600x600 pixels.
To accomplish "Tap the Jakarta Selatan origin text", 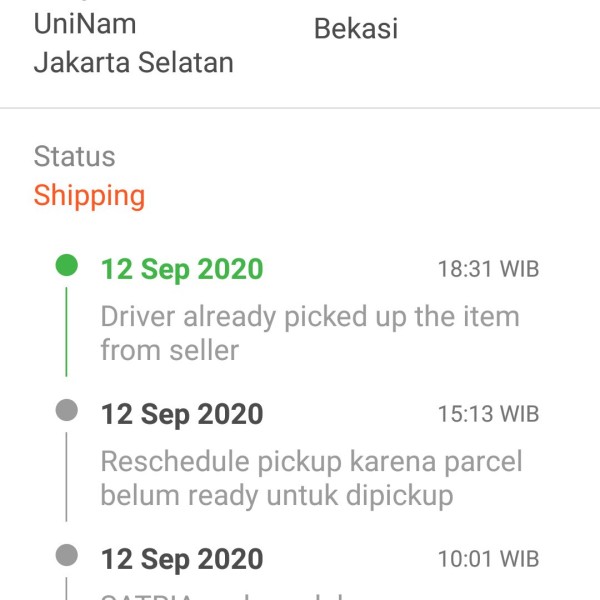I will (x=134, y=62).
